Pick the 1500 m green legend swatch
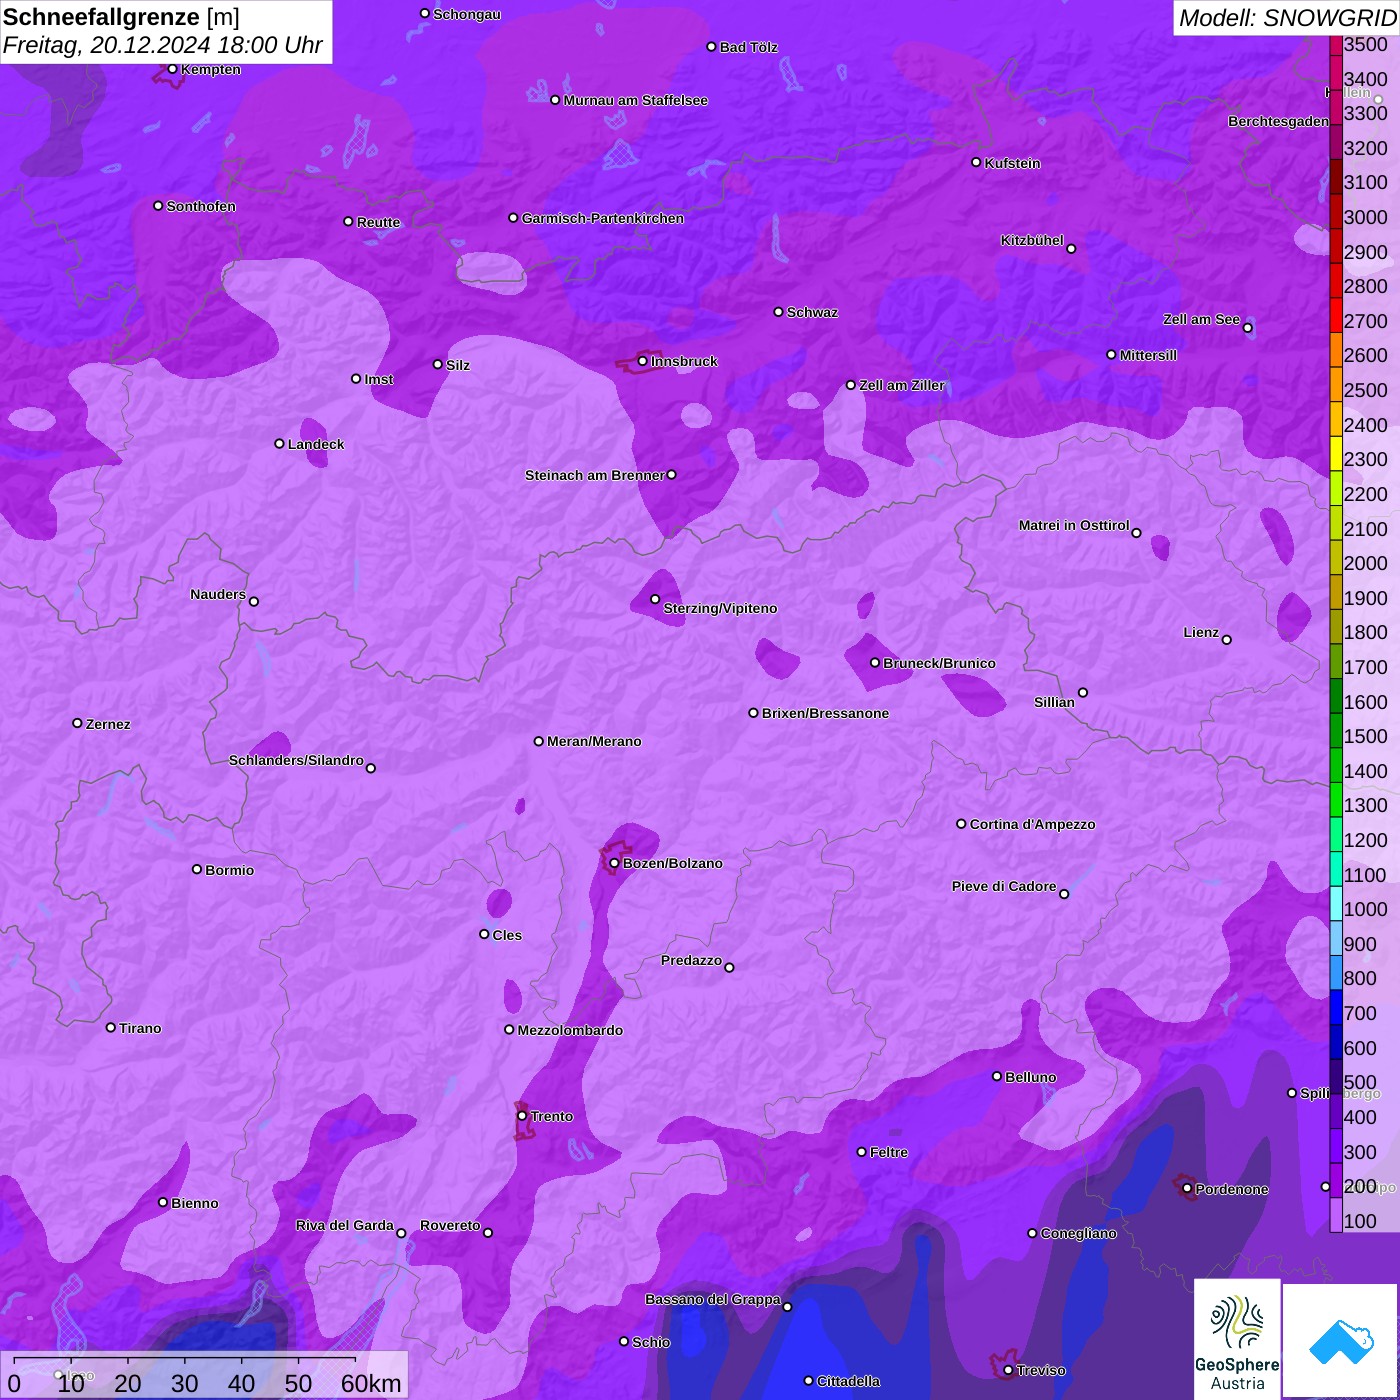 coord(1336,731)
